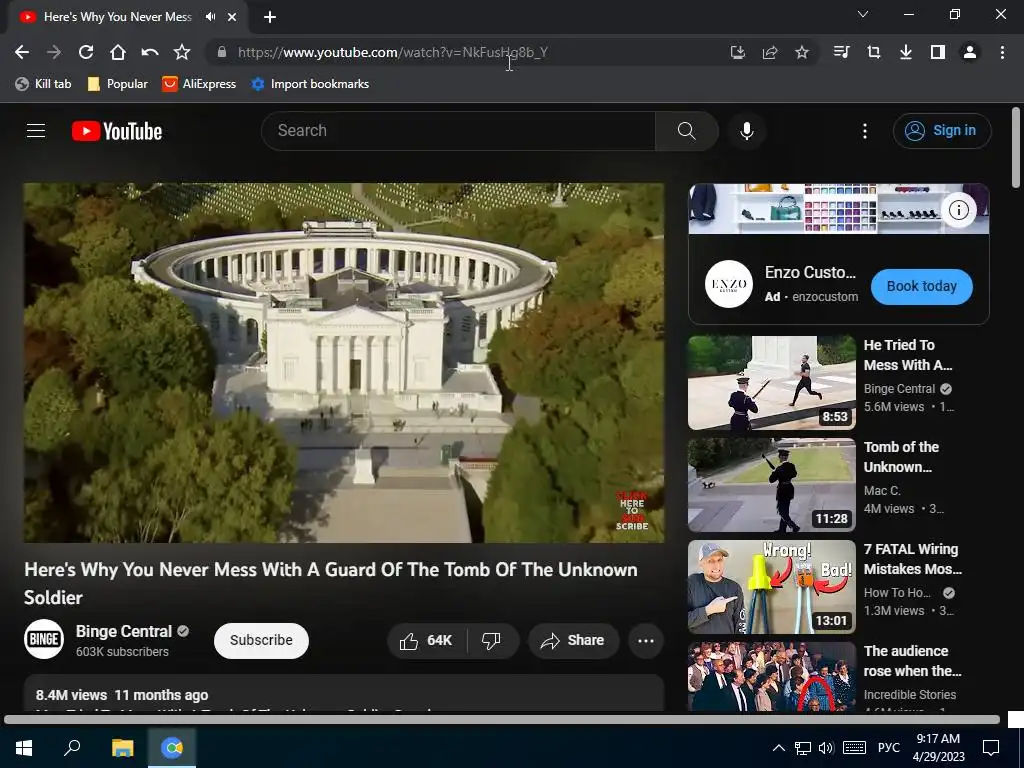Open the Windows Start menu
The image size is (1024, 768).
(x=24, y=748)
